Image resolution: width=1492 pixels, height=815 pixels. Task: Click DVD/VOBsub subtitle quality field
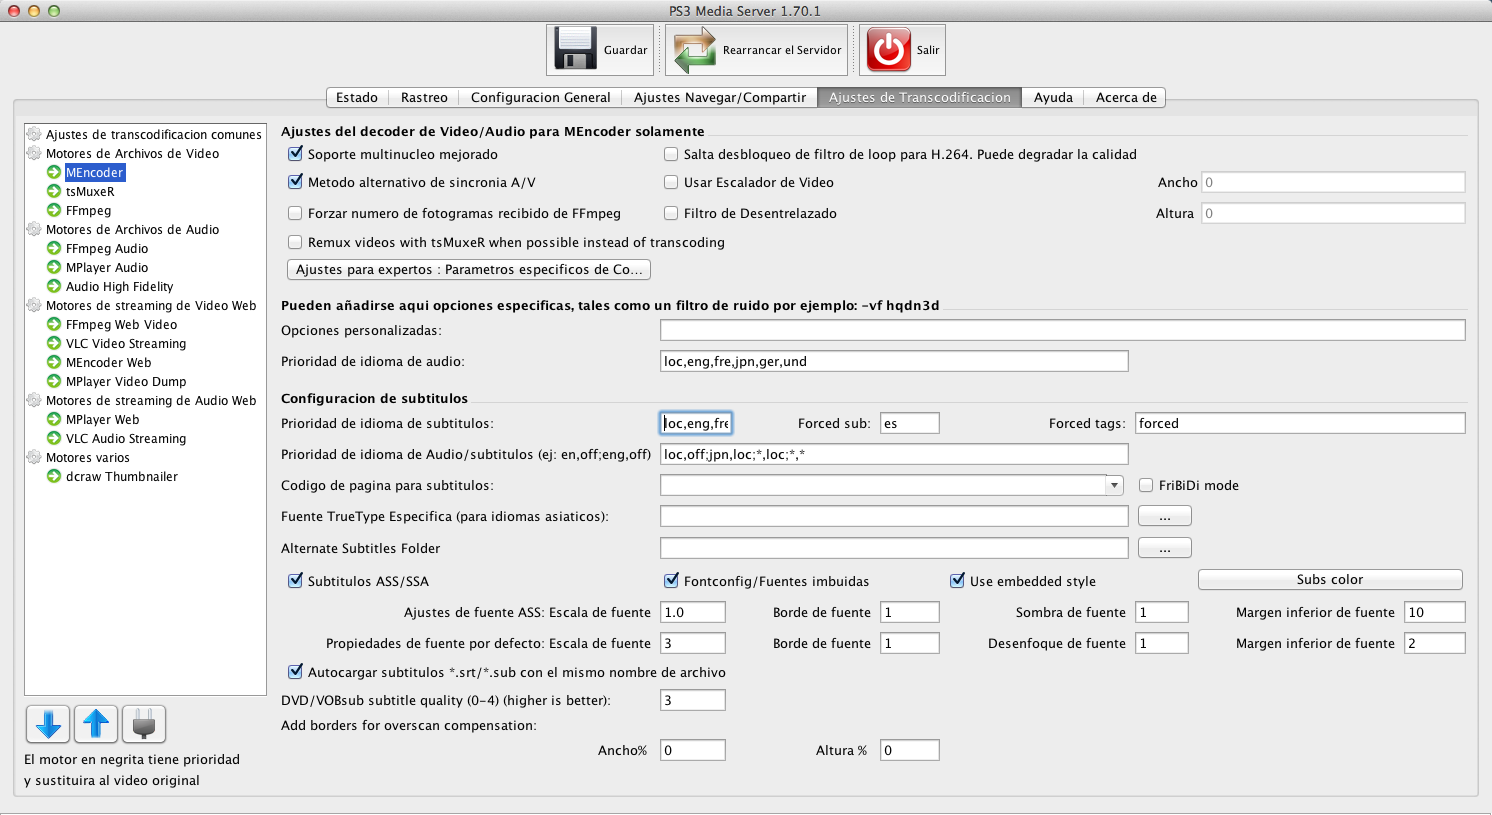click(x=692, y=700)
